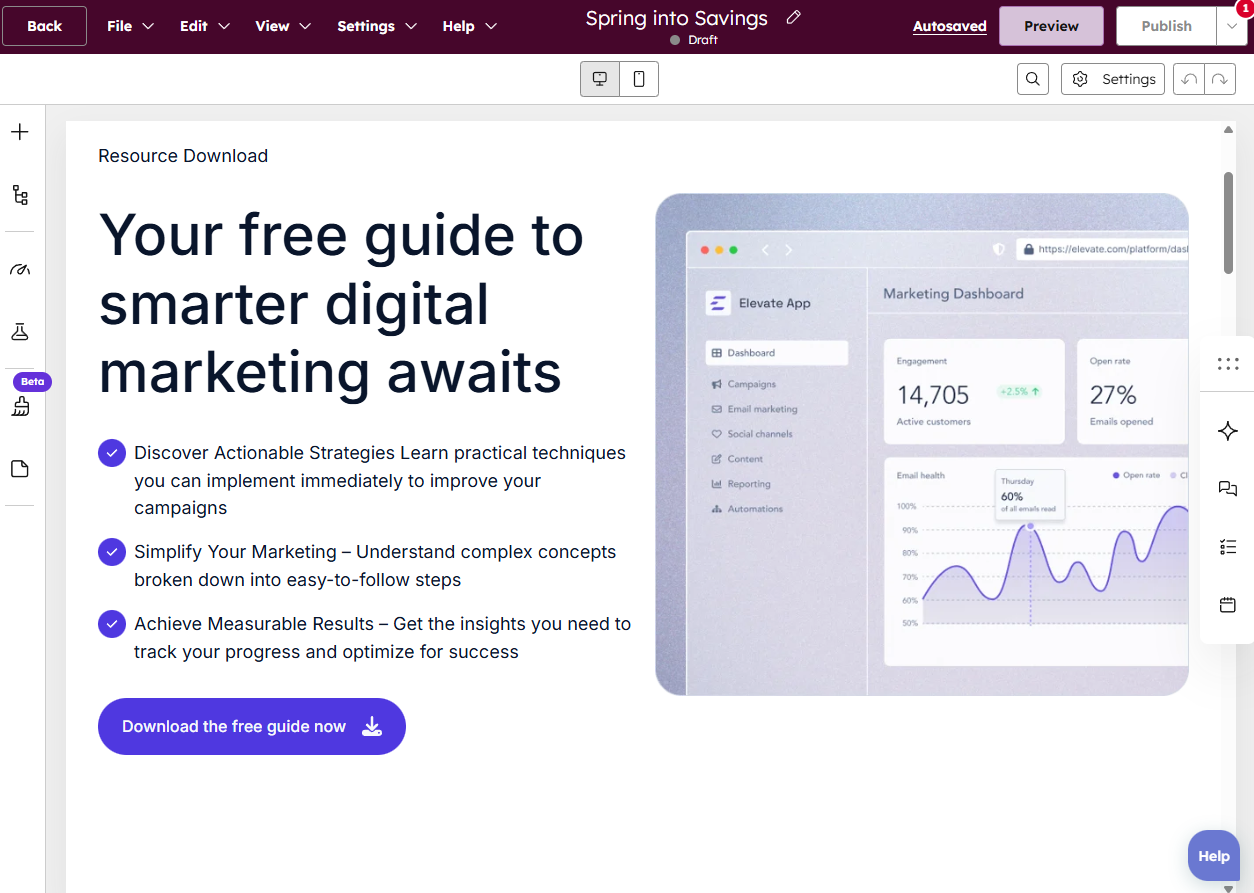Expand the Publish dropdown arrow

click(x=1232, y=26)
